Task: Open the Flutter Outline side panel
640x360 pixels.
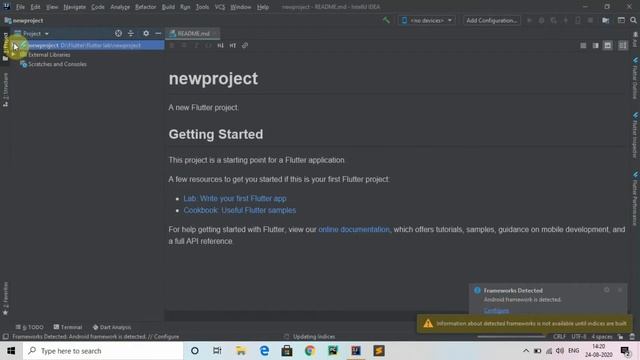Action: pos(635,78)
